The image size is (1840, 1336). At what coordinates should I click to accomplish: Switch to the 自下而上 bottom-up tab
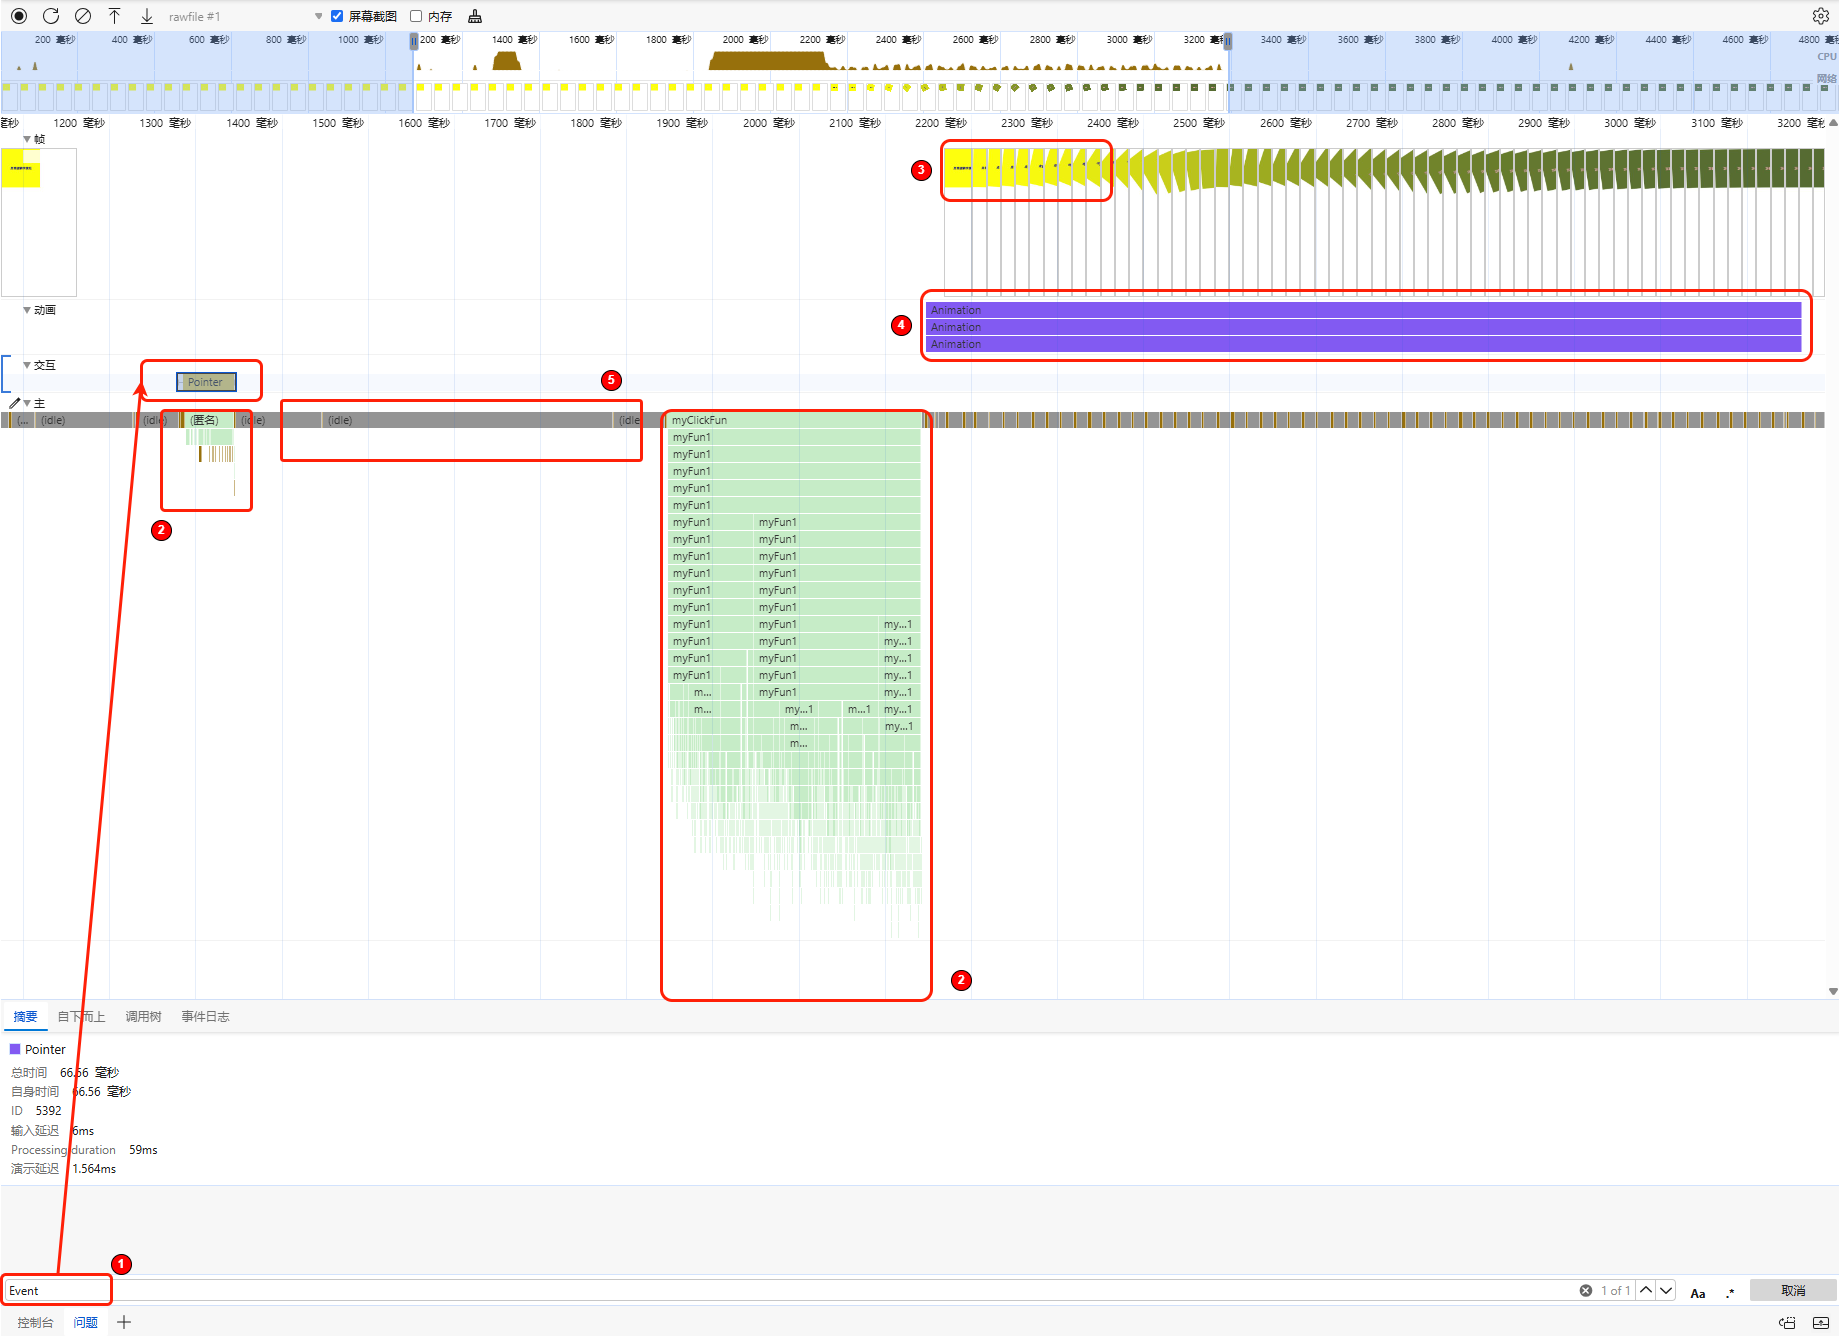tap(81, 1016)
